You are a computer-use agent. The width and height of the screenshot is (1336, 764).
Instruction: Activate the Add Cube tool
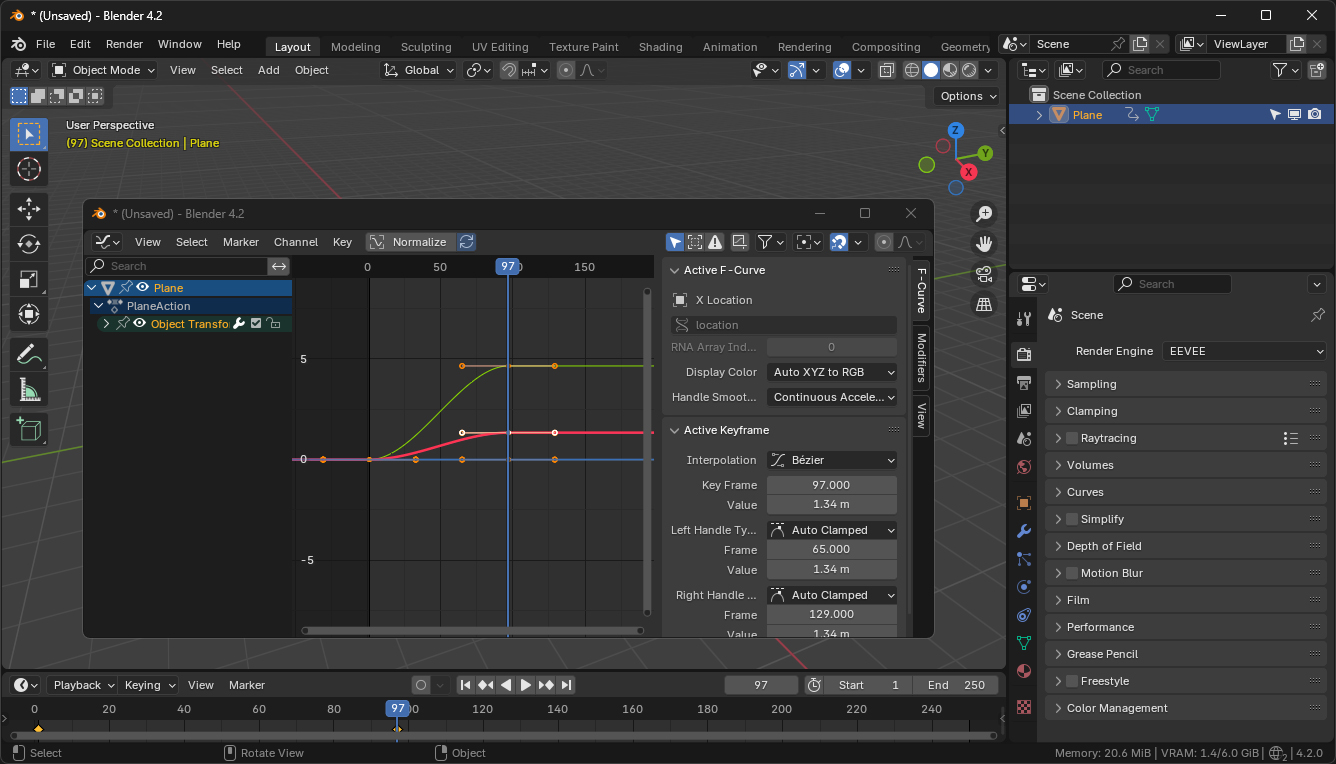(x=29, y=430)
